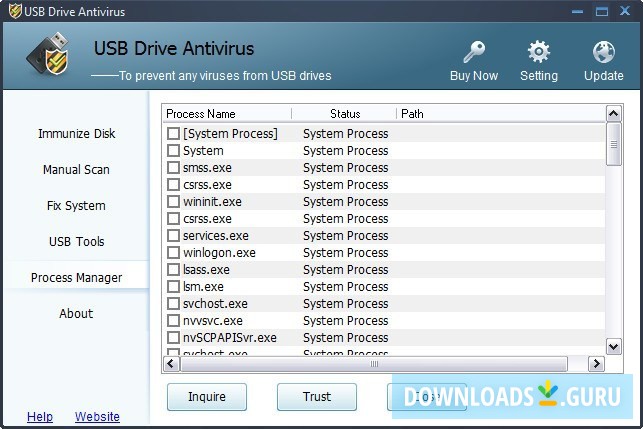Click the Trust button
Viewport: 643px width, 429px height.
tap(317, 397)
